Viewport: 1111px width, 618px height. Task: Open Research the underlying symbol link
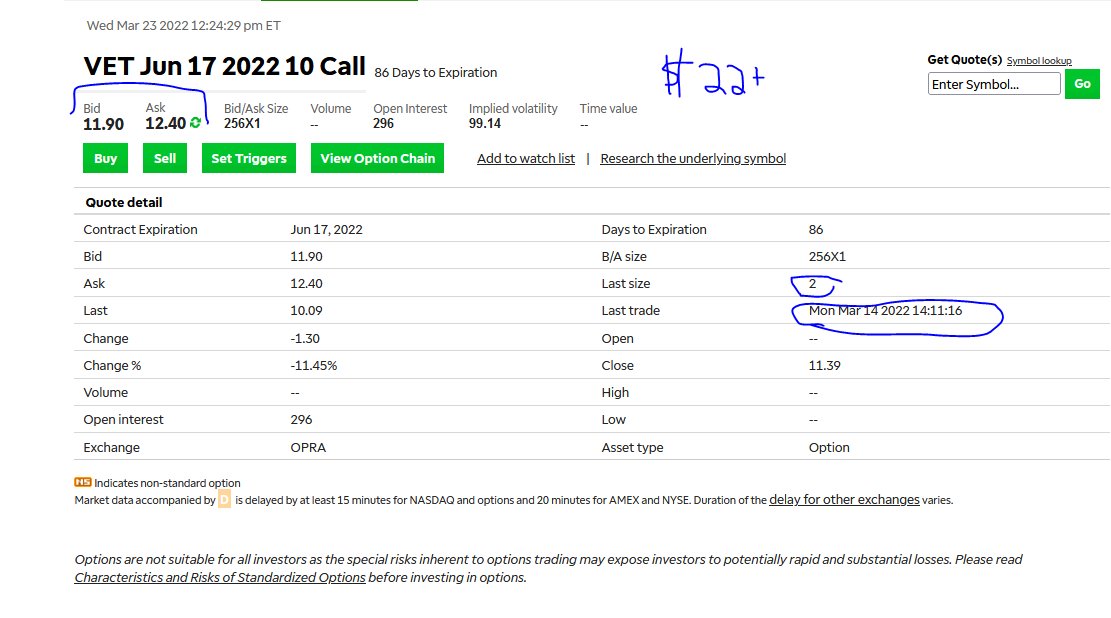point(693,159)
